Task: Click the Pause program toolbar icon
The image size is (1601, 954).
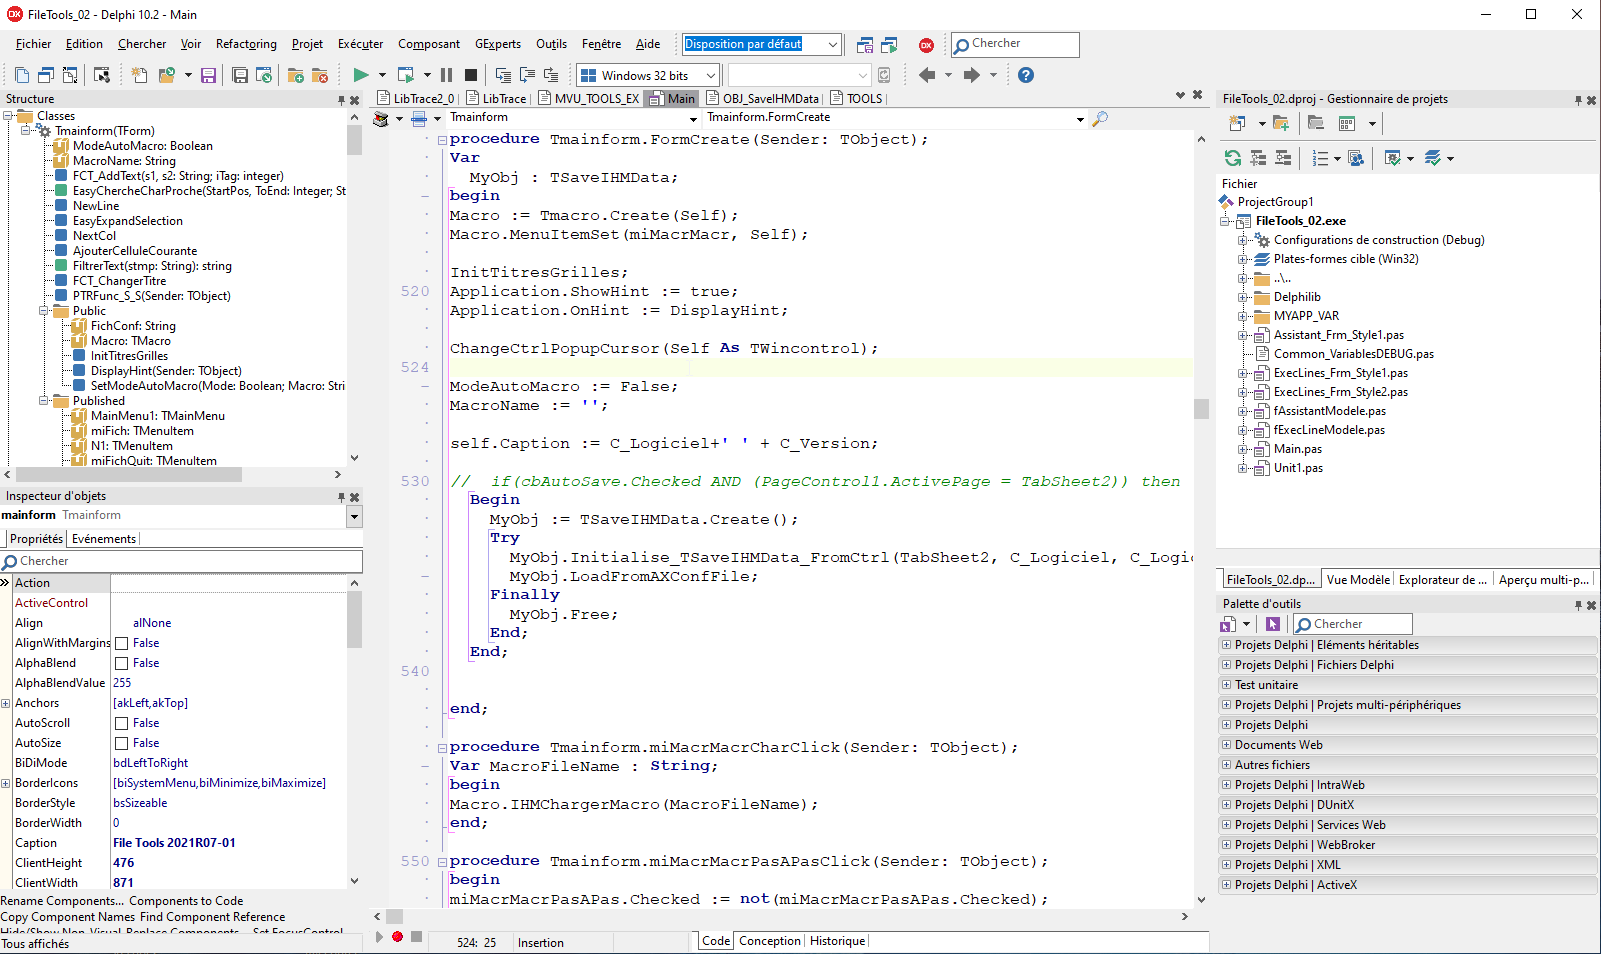Action: (446, 75)
